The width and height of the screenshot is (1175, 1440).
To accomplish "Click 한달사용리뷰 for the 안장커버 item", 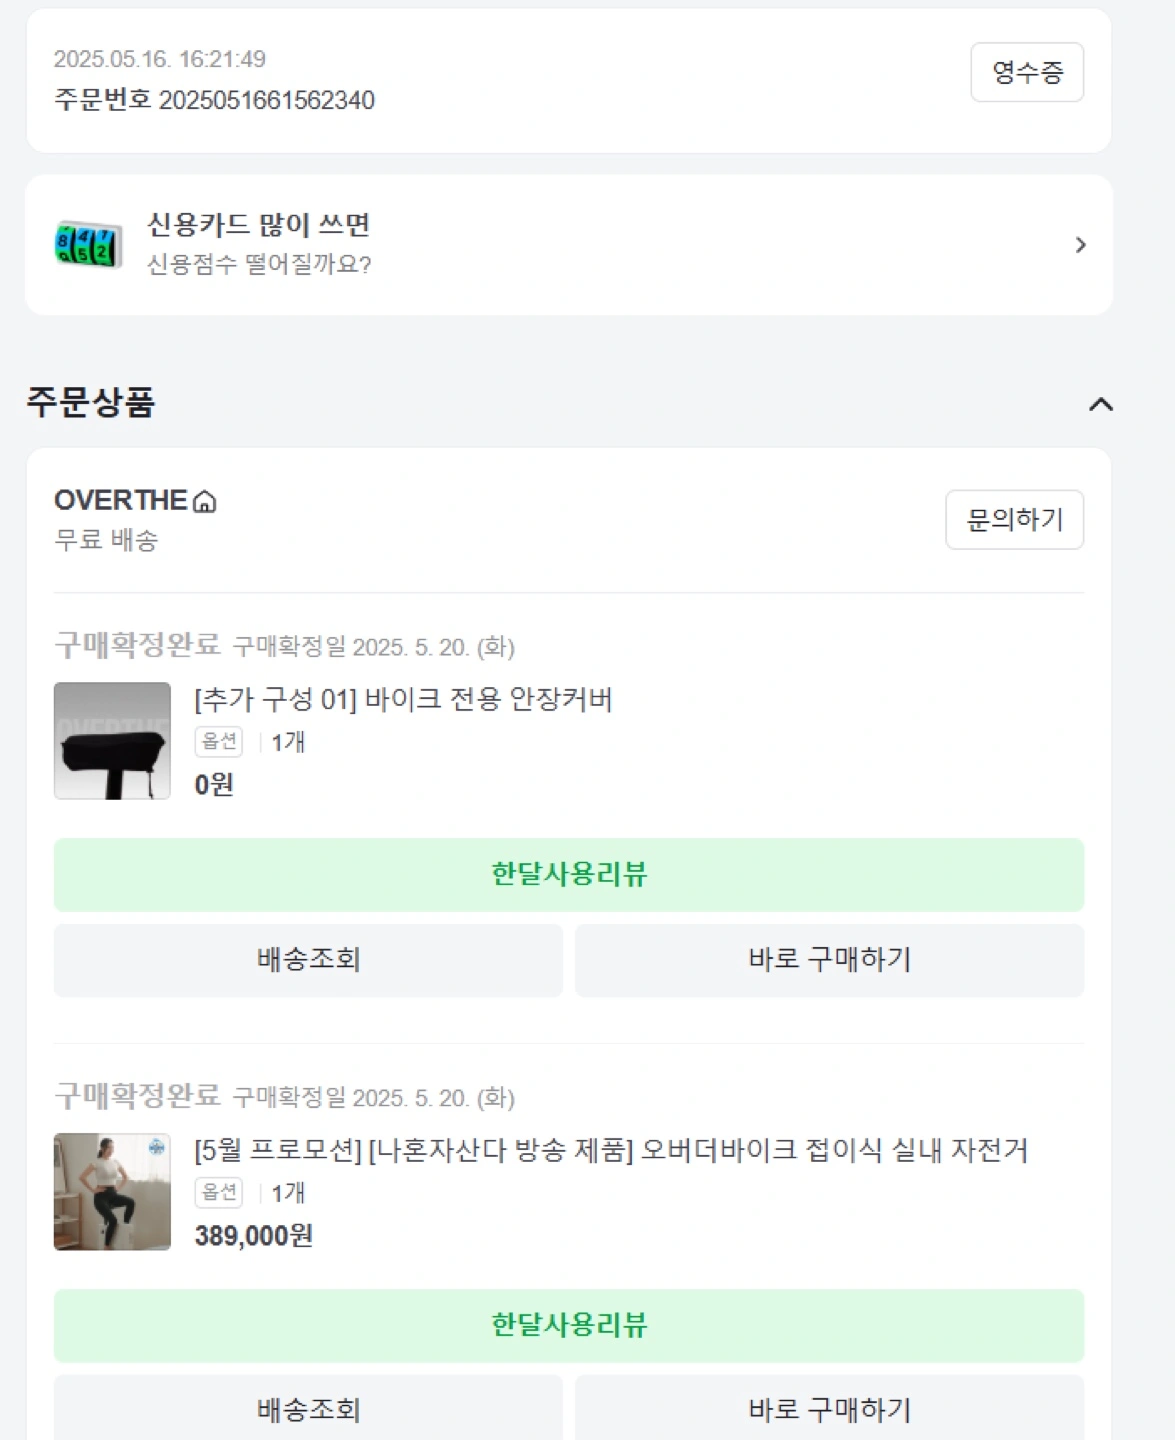I will [569, 875].
